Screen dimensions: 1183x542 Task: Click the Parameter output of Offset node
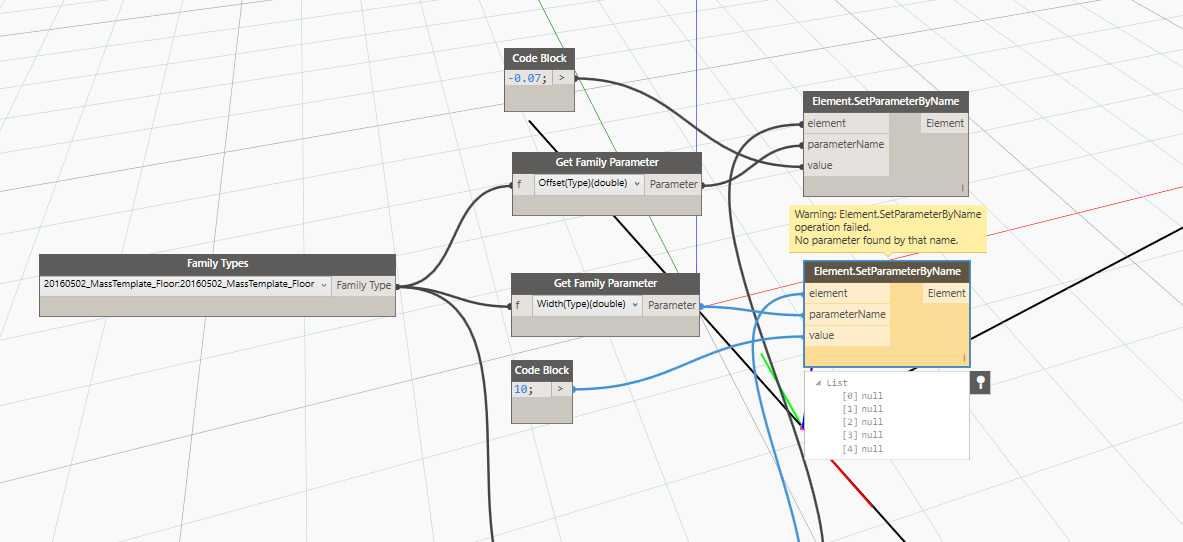tap(673, 183)
